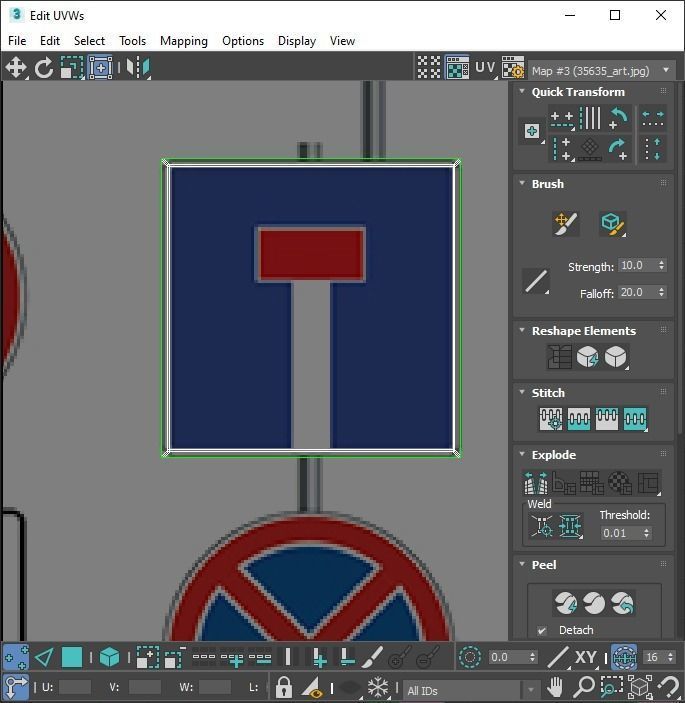This screenshot has width=685, height=703.
Task: Collapse the Stitch rollout
Action: coord(522,392)
